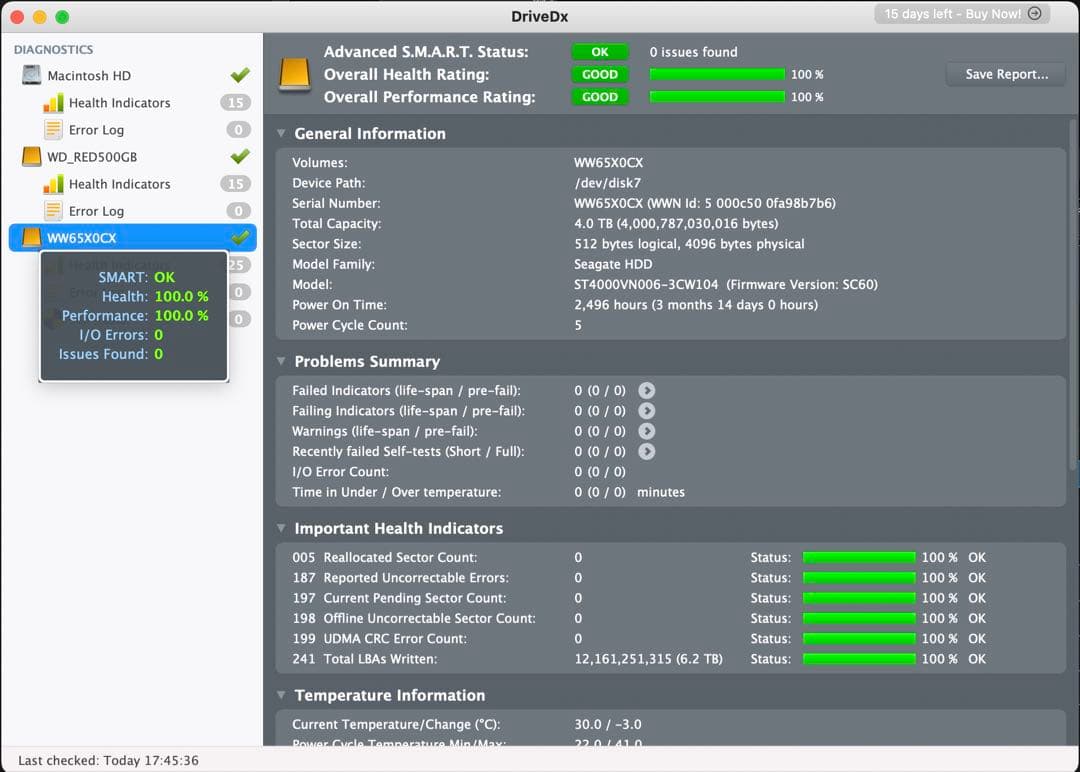This screenshot has height=772, width=1080.
Task: Click green checkmark next to WD_RED500GB
Action: pyautogui.click(x=240, y=156)
